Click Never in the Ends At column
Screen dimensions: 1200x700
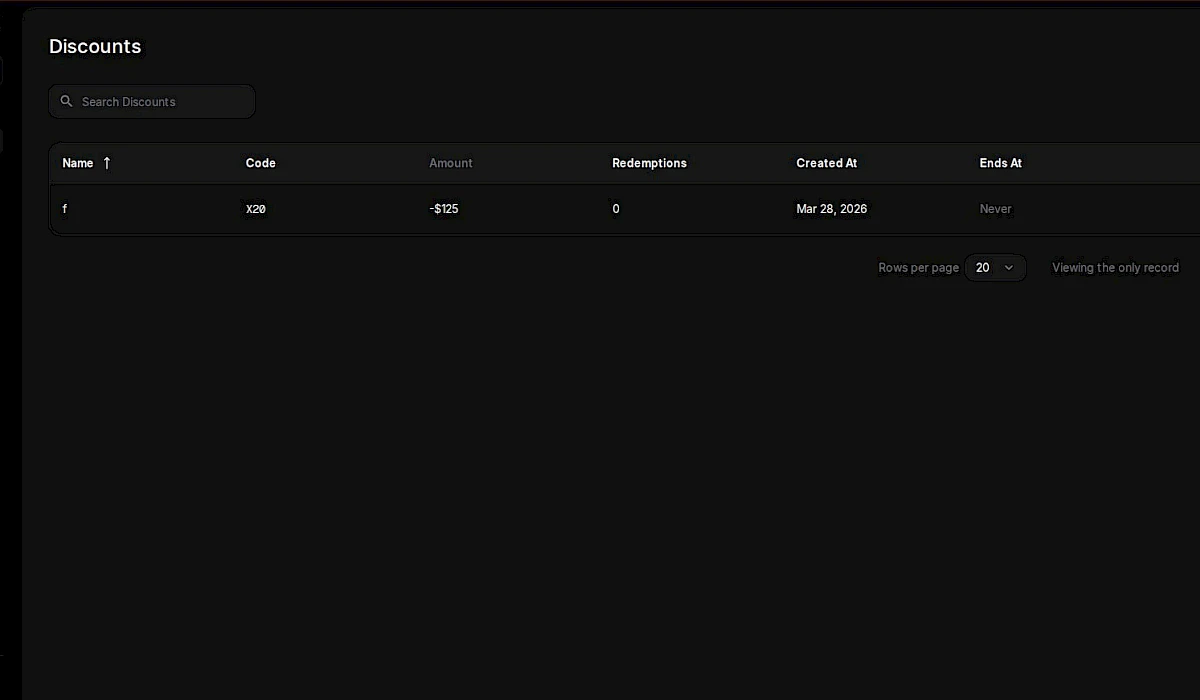(x=996, y=209)
